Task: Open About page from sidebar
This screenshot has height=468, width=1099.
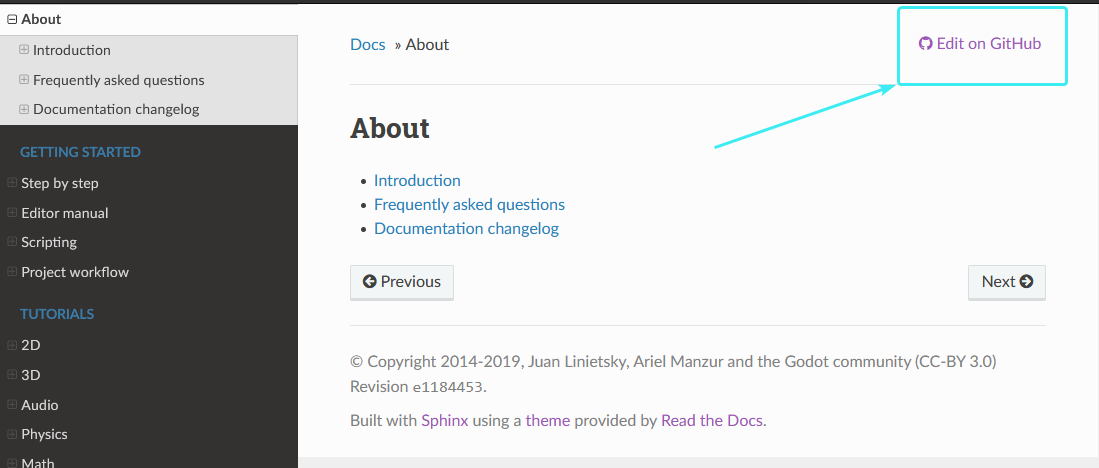Action: click(41, 20)
